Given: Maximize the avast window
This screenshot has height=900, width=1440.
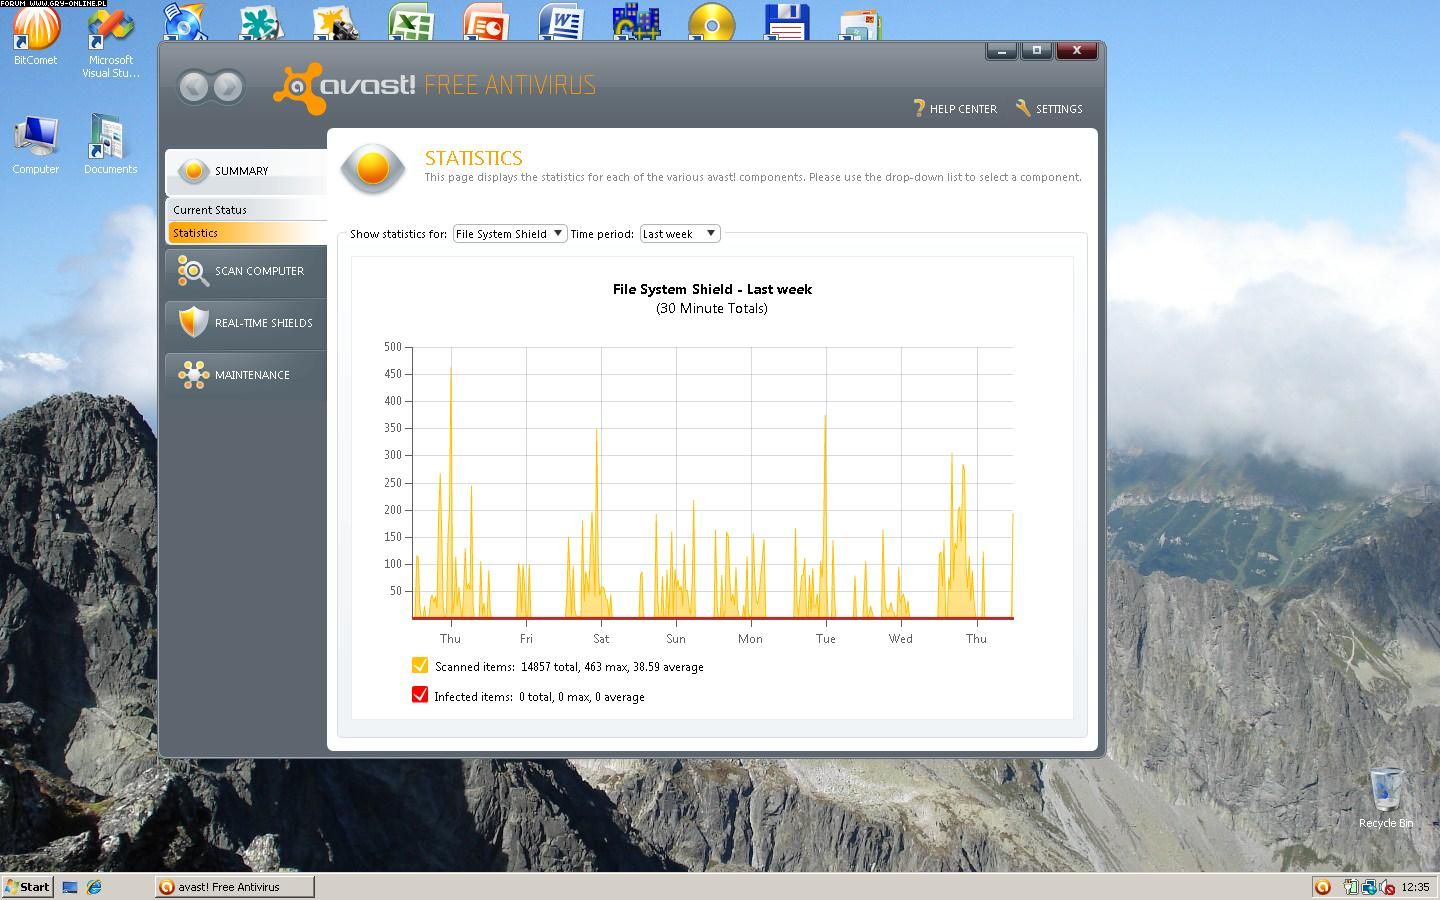Looking at the screenshot, I should (1037, 50).
